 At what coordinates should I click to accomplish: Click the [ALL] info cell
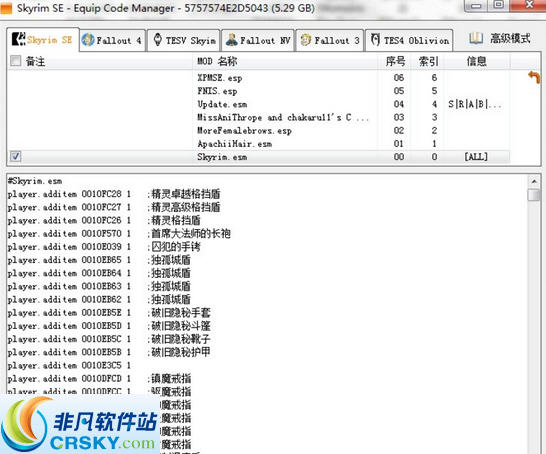coord(476,157)
